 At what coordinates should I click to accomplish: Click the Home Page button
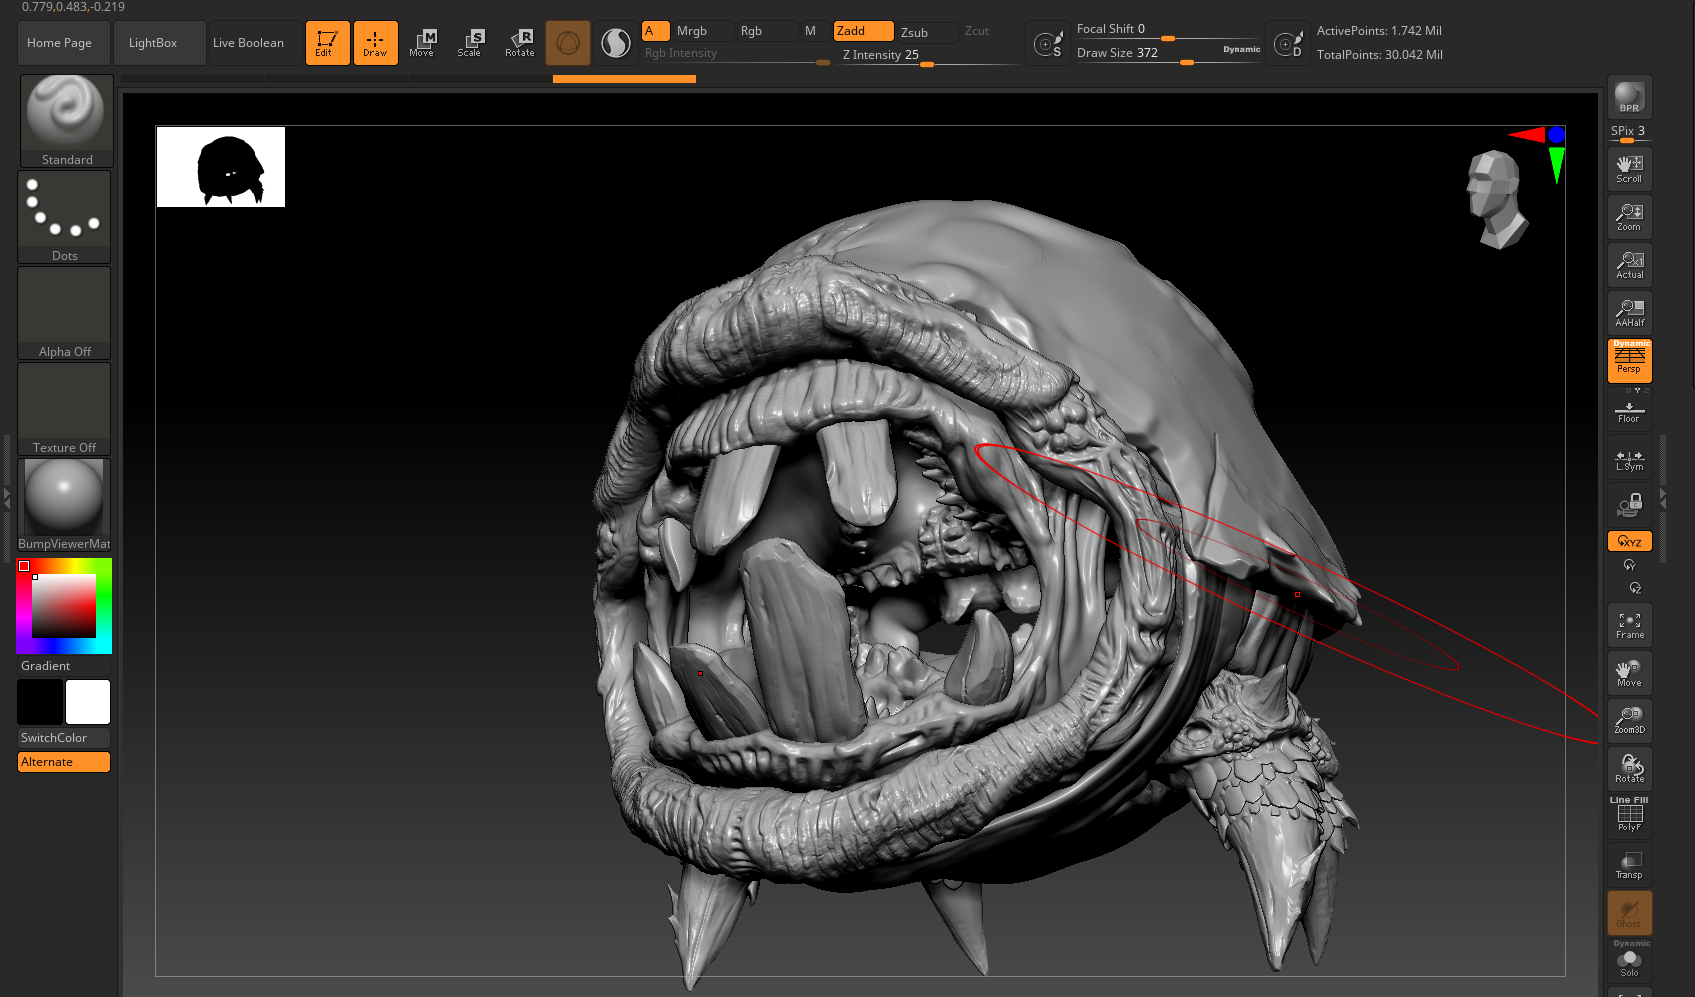point(63,42)
